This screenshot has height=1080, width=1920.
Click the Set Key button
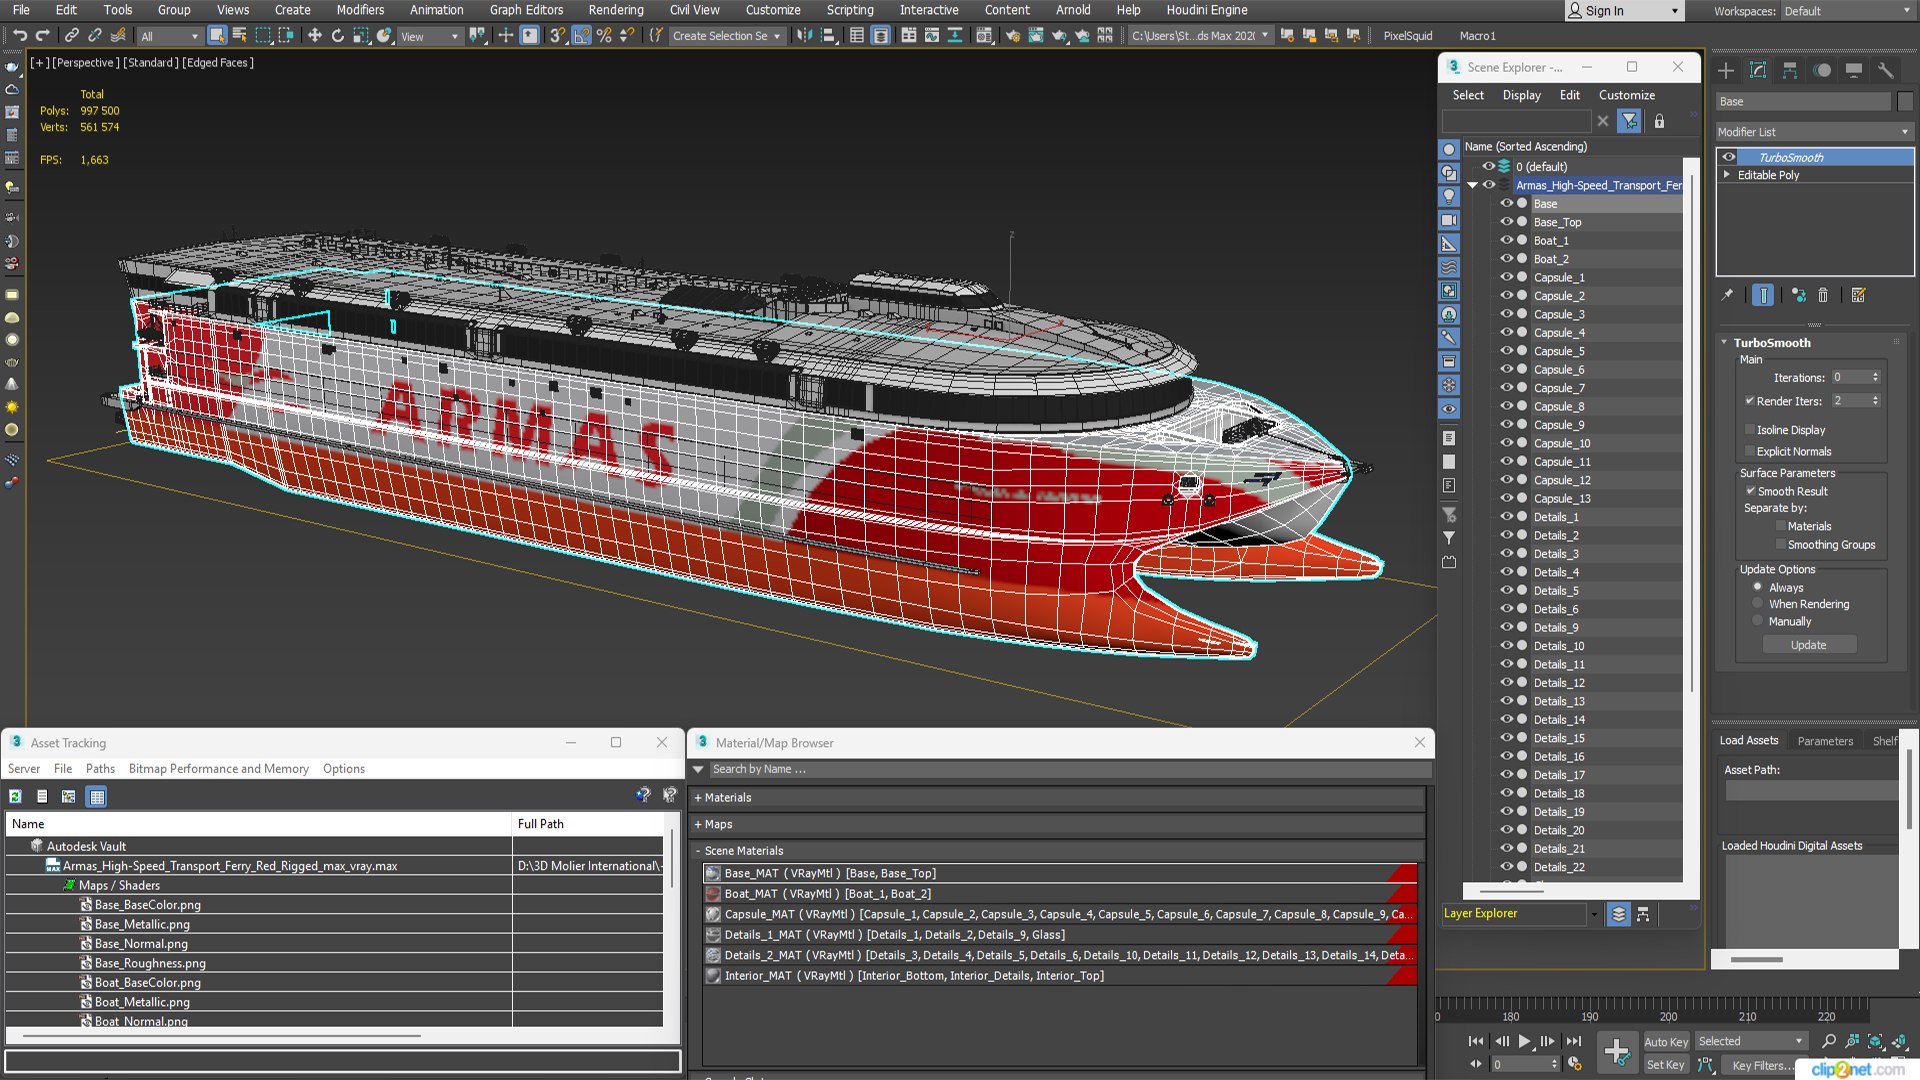point(1665,1065)
